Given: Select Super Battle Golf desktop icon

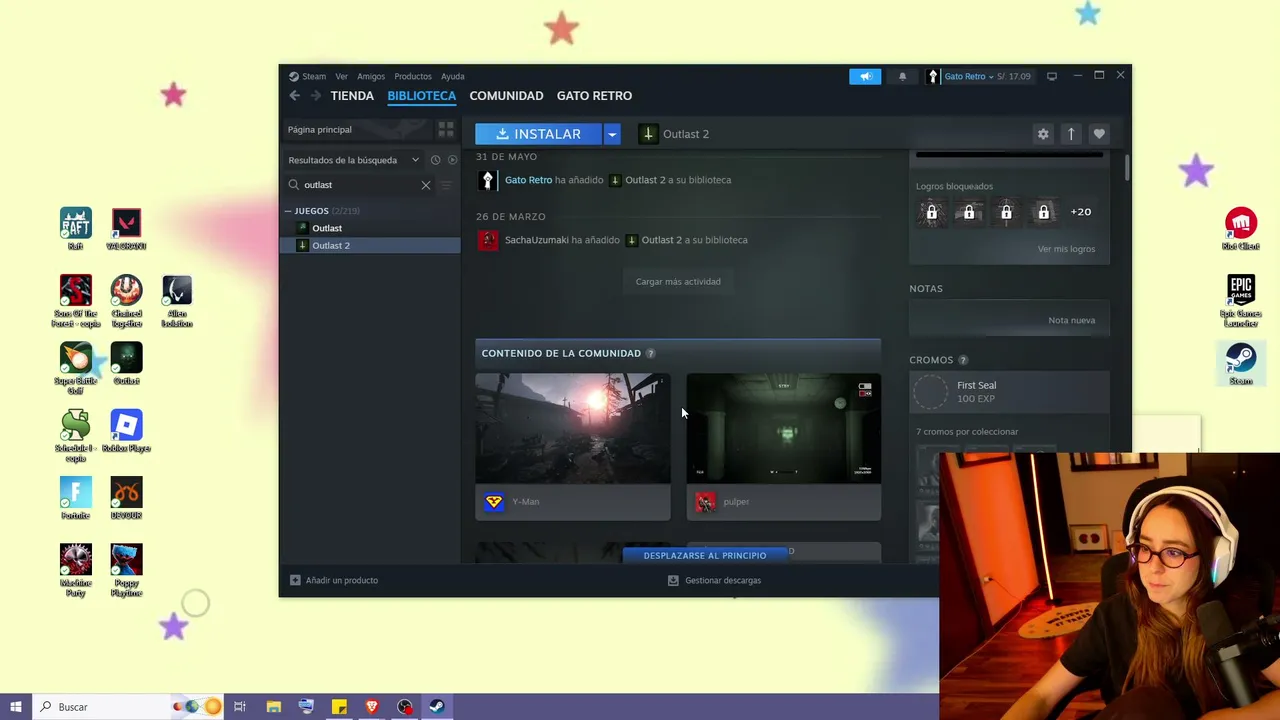Looking at the screenshot, I should click(x=76, y=368).
